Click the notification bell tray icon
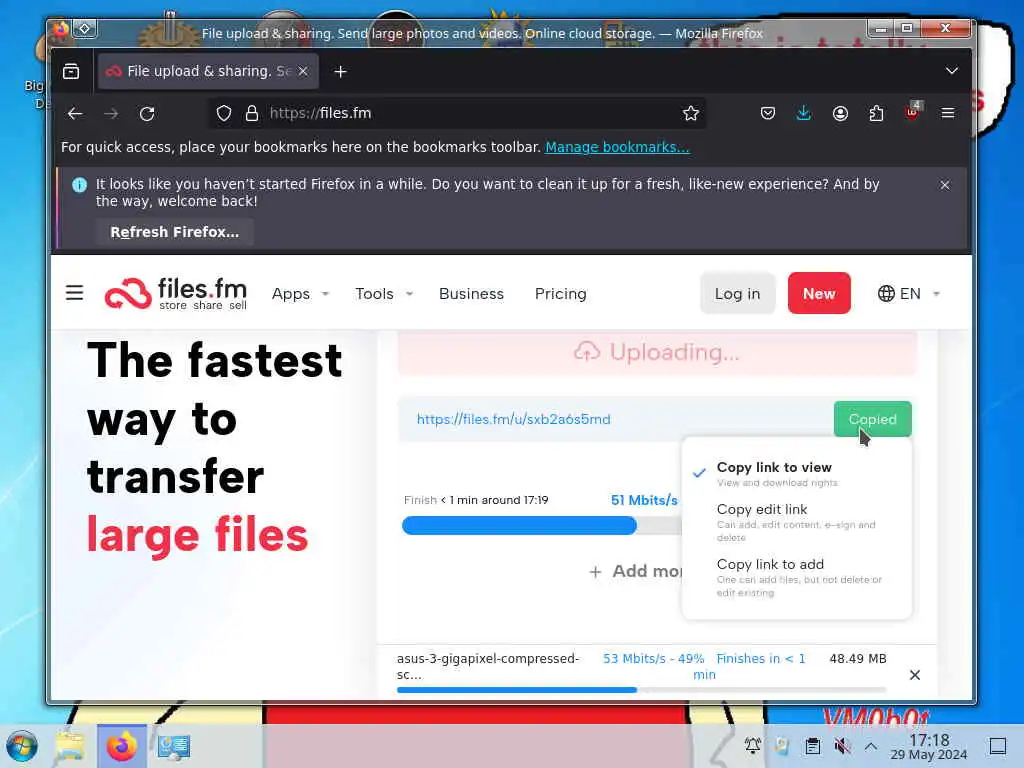 point(752,746)
